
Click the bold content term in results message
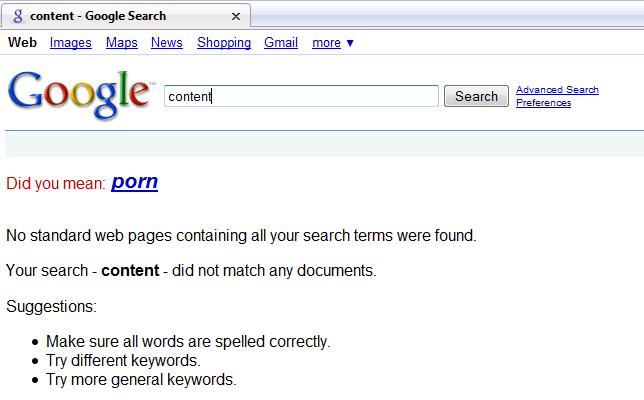[130, 271]
